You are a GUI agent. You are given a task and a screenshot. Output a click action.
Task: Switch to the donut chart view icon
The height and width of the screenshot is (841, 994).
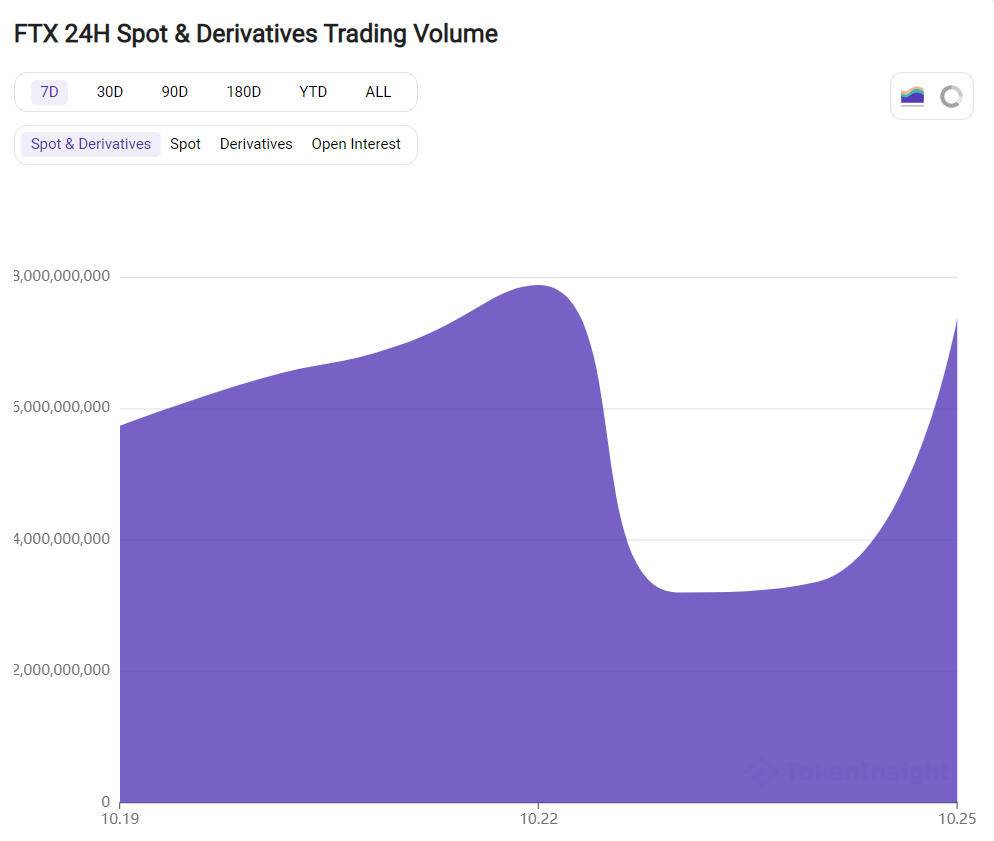click(x=951, y=96)
